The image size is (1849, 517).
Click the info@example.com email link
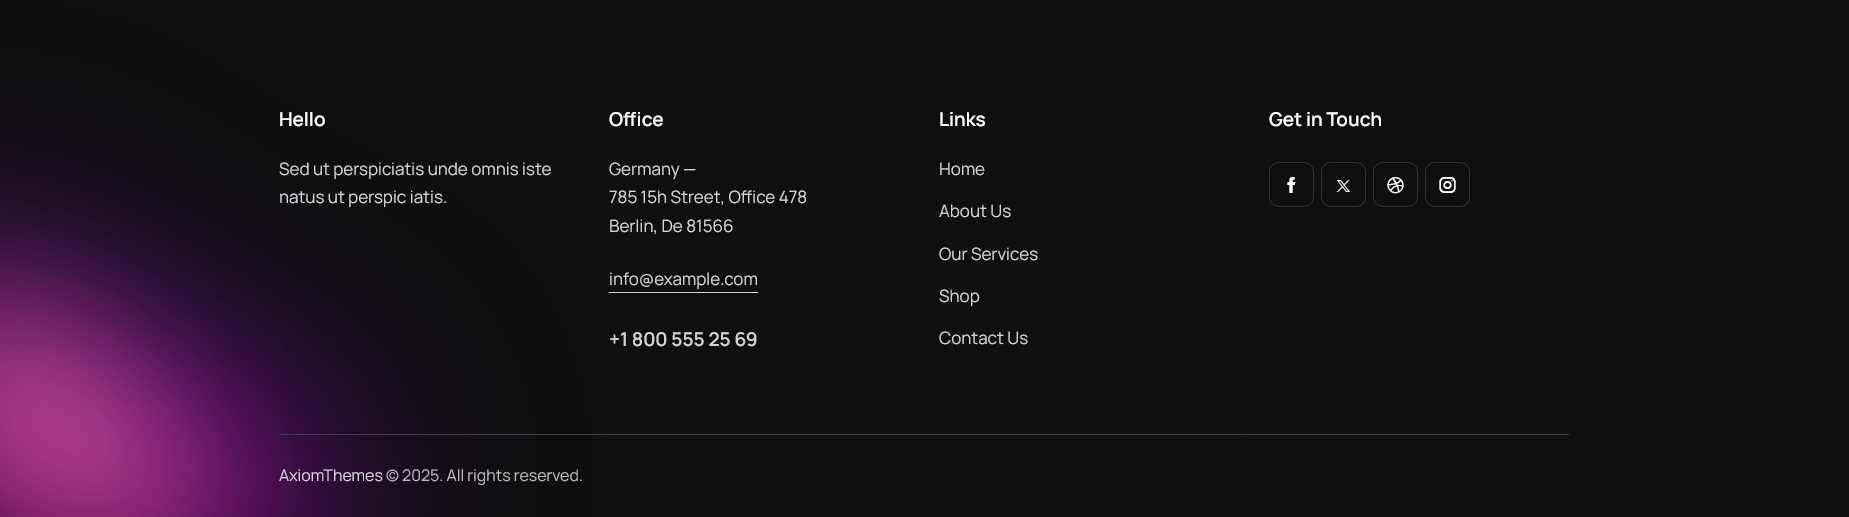[x=683, y=279]
